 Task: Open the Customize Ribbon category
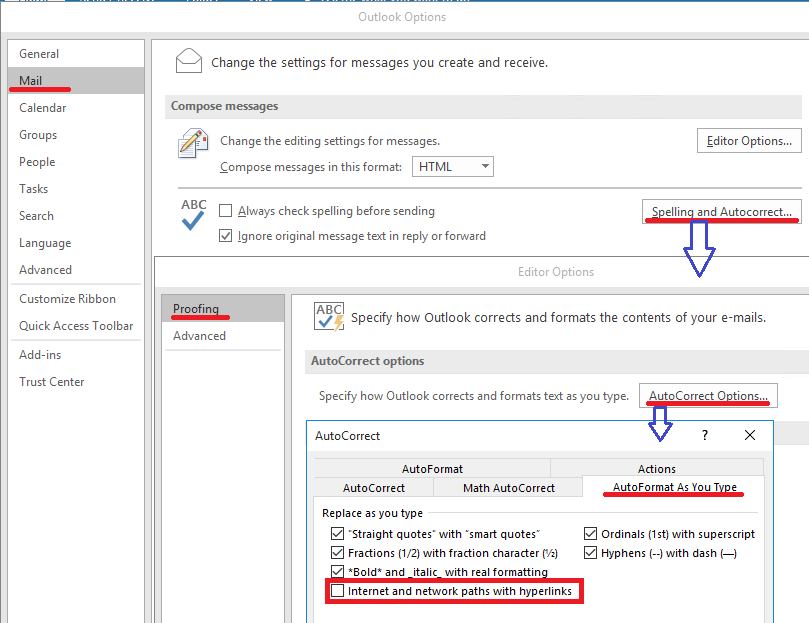click(x=76, y=299)
